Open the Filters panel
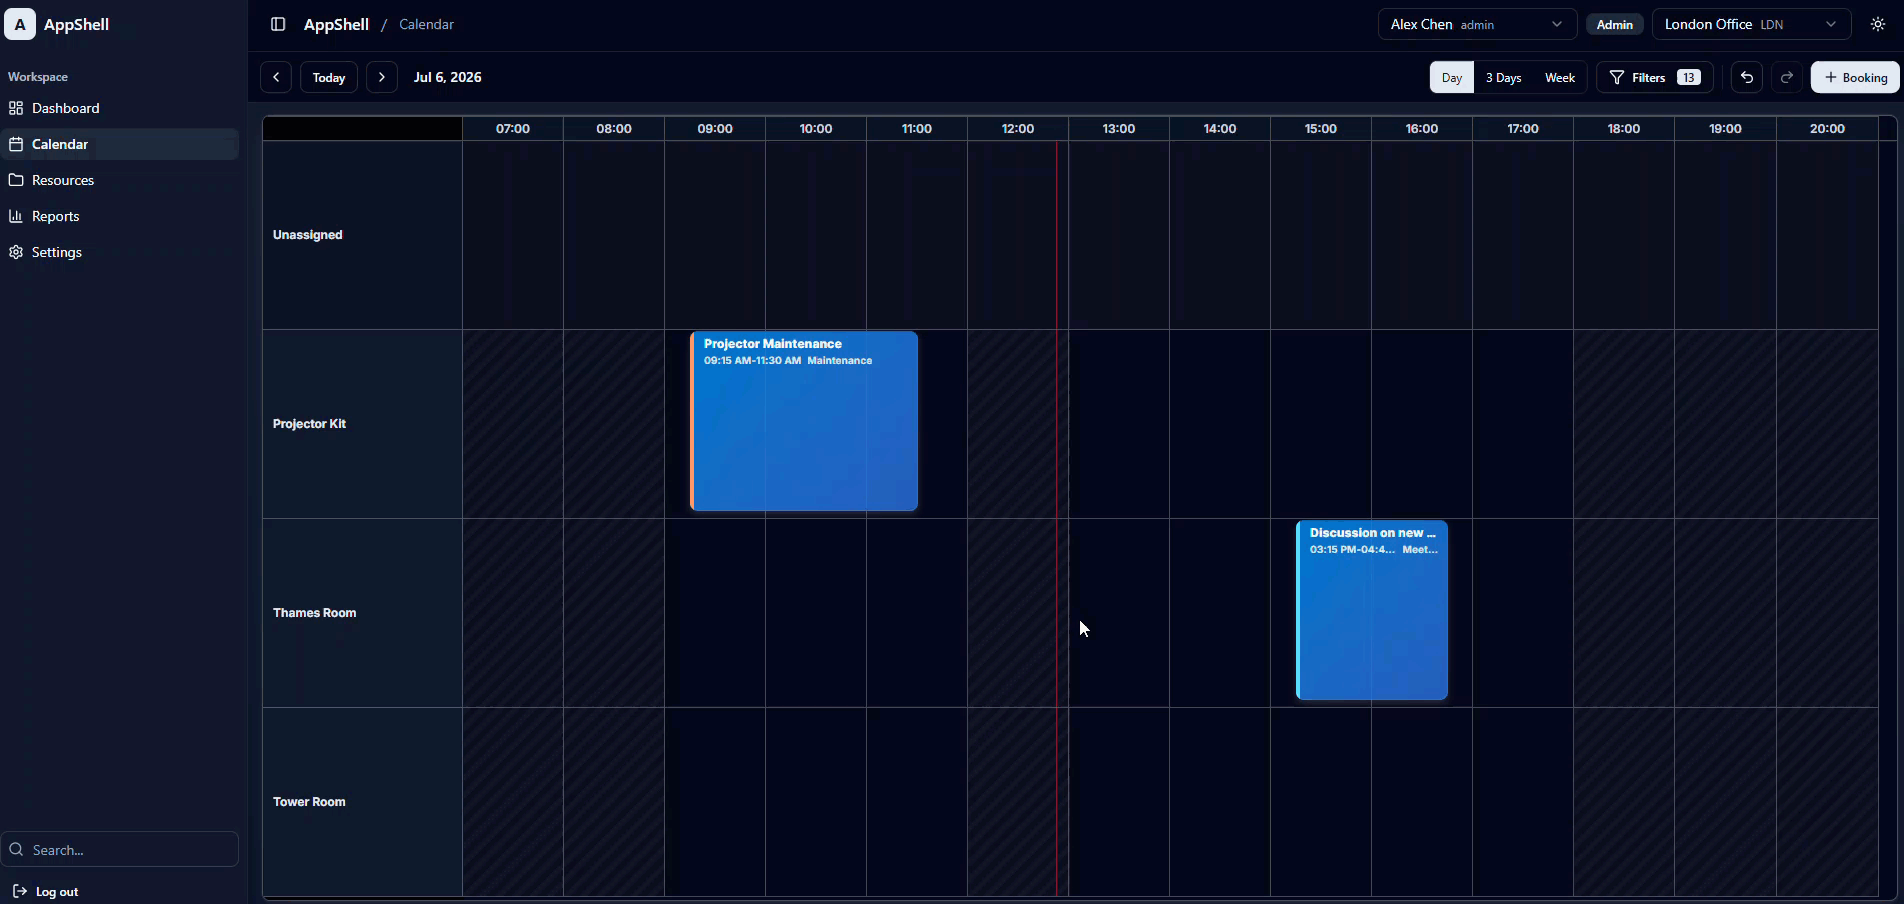Screen dimensions: 1904x904 [x=1655, y=77]
